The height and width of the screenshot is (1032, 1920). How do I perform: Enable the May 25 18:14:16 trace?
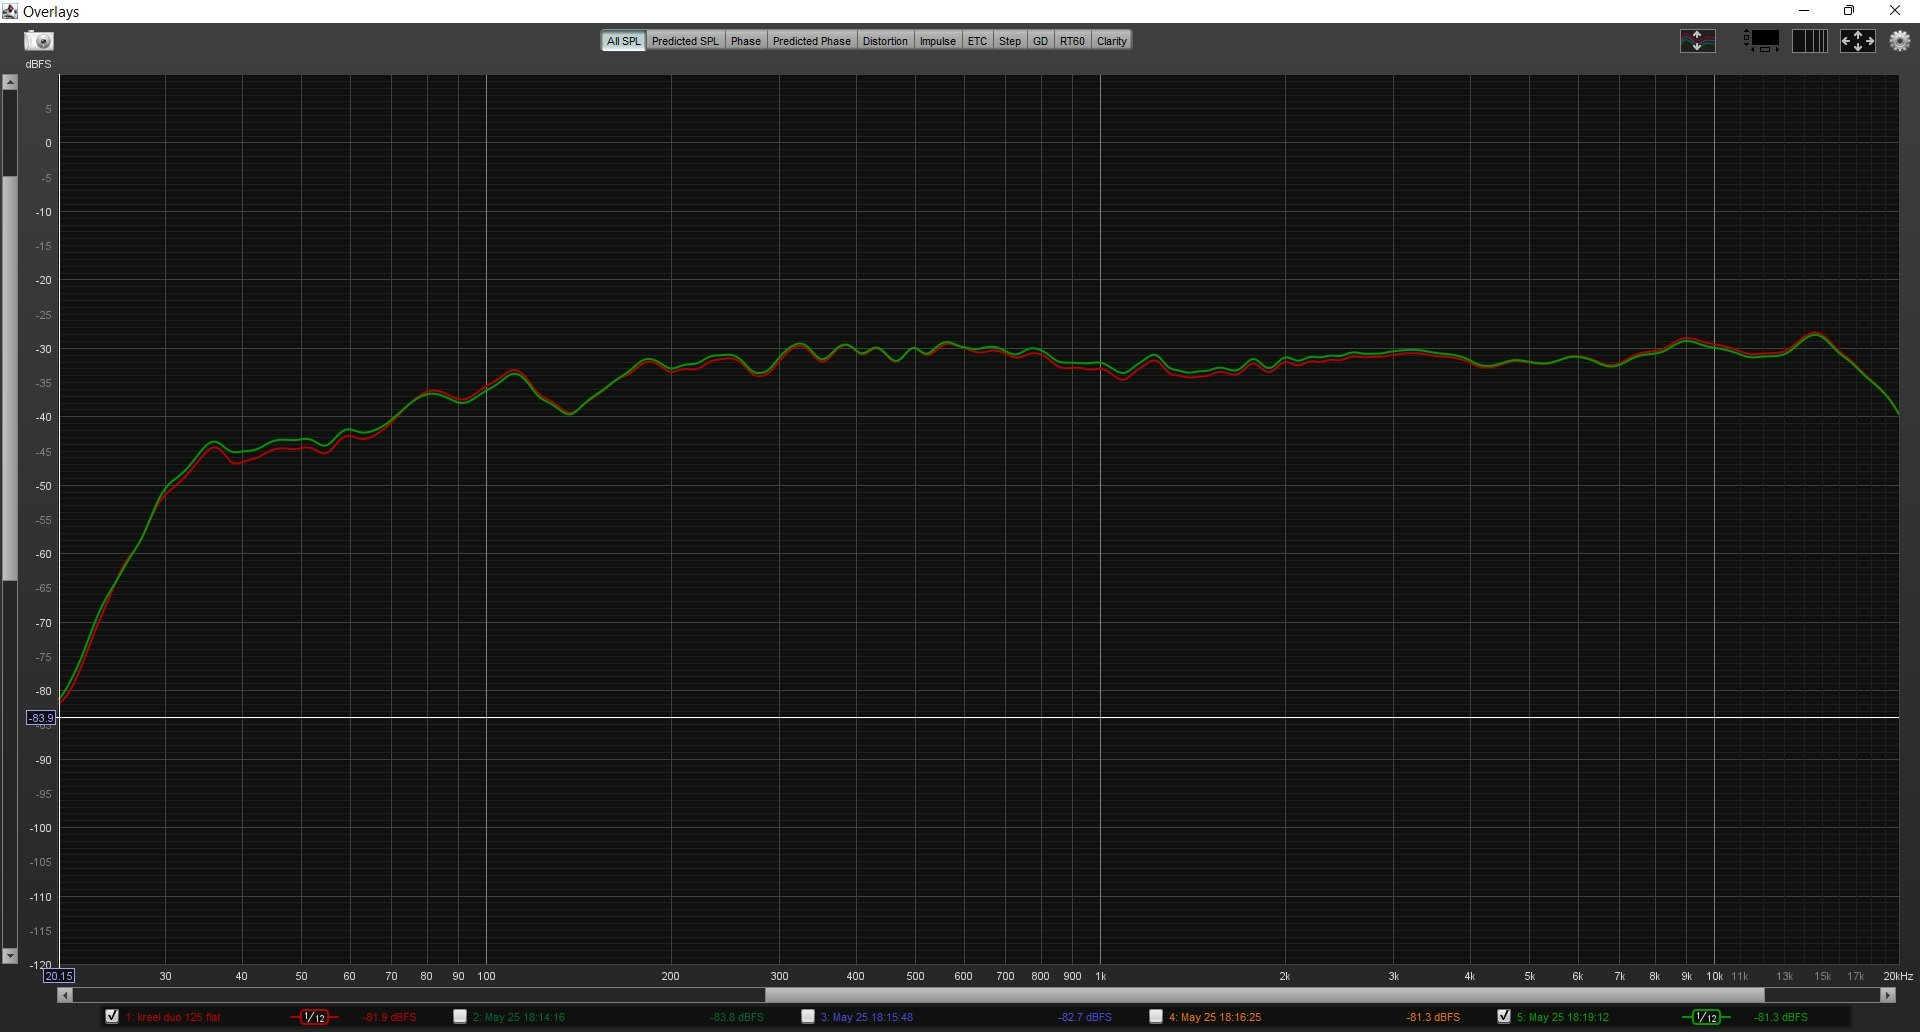tap(460, 1016)
